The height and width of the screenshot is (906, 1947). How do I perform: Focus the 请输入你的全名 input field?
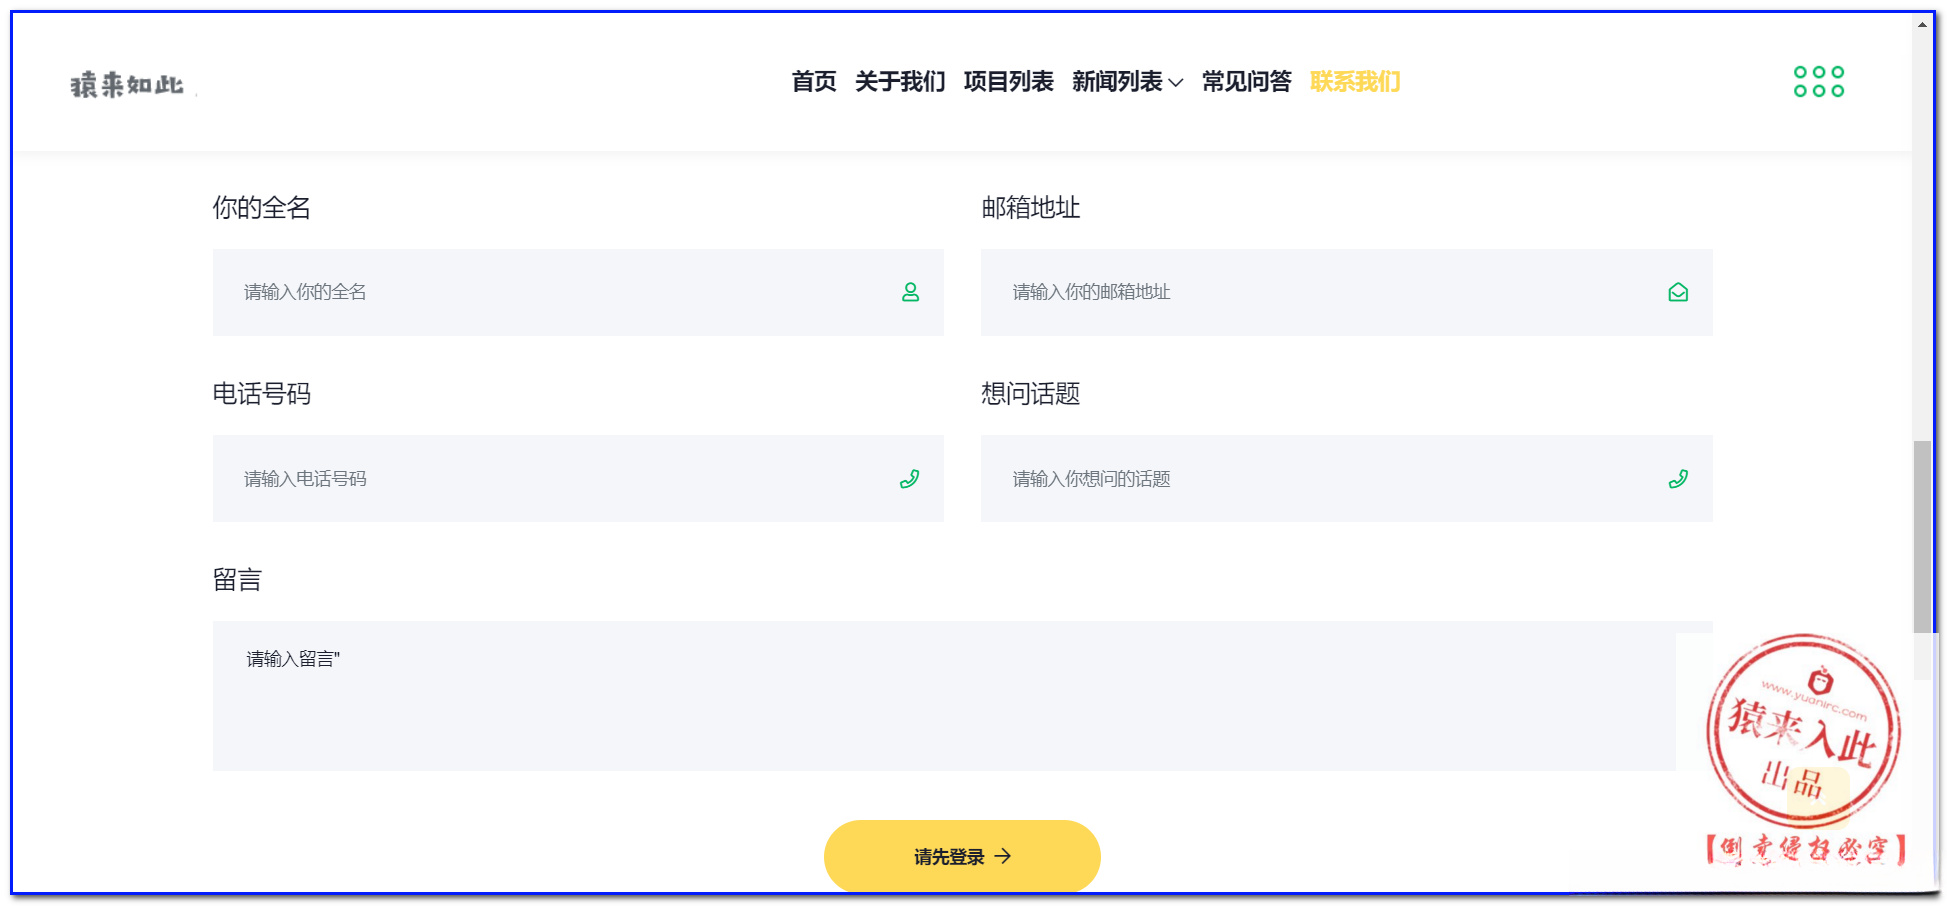(560, 292)
